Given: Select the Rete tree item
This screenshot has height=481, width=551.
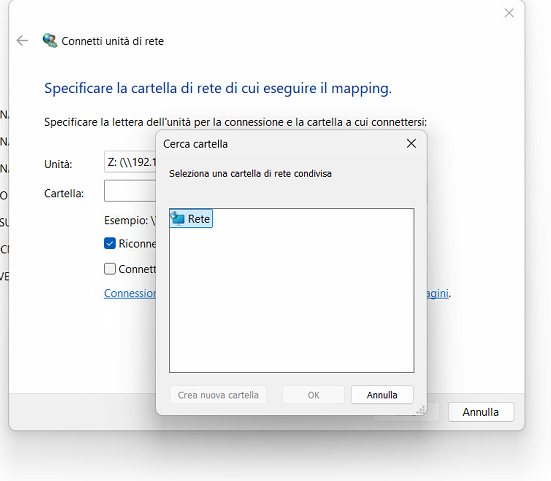Looking at the screenshot, I should coord(191,219).
